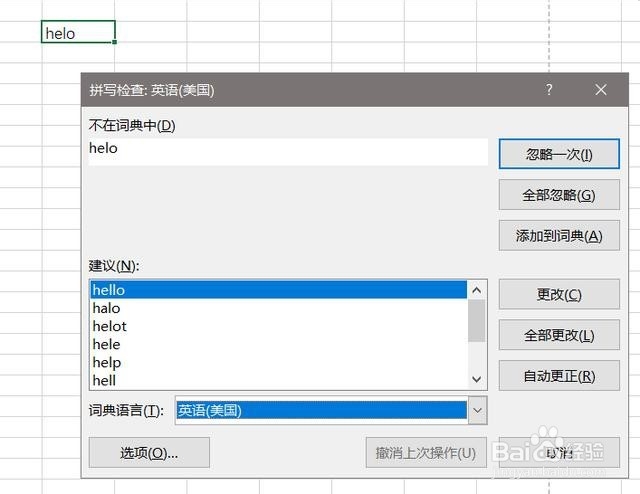Screen dimensions: 640x494
Task: Click the 更改(C) button
Action: click(559, 294)
